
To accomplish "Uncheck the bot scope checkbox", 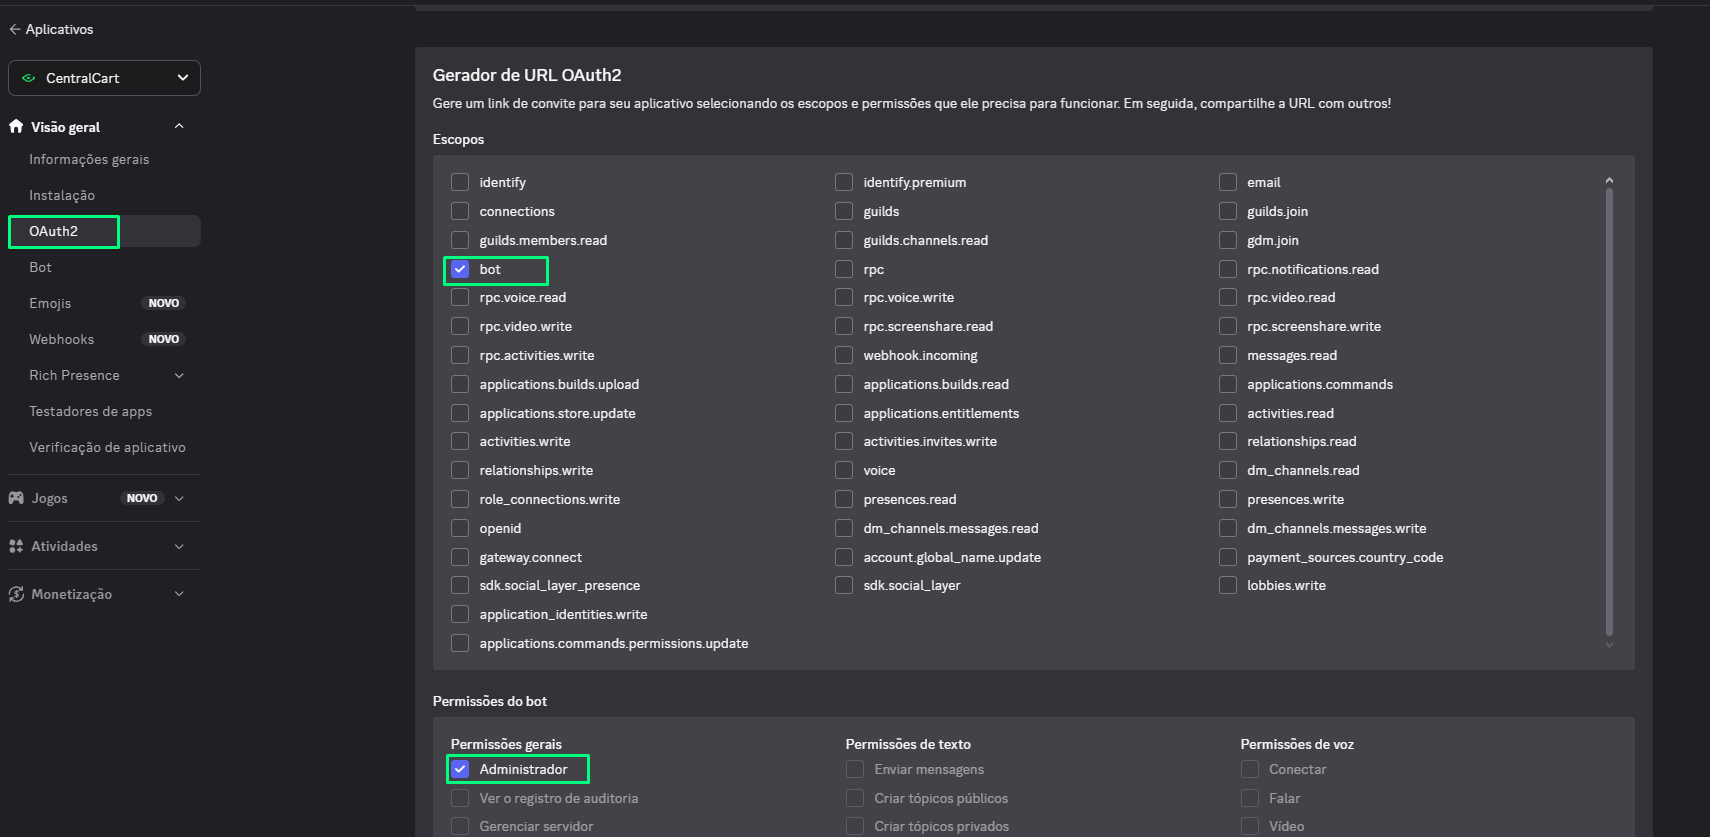I will tap(460, 269).
